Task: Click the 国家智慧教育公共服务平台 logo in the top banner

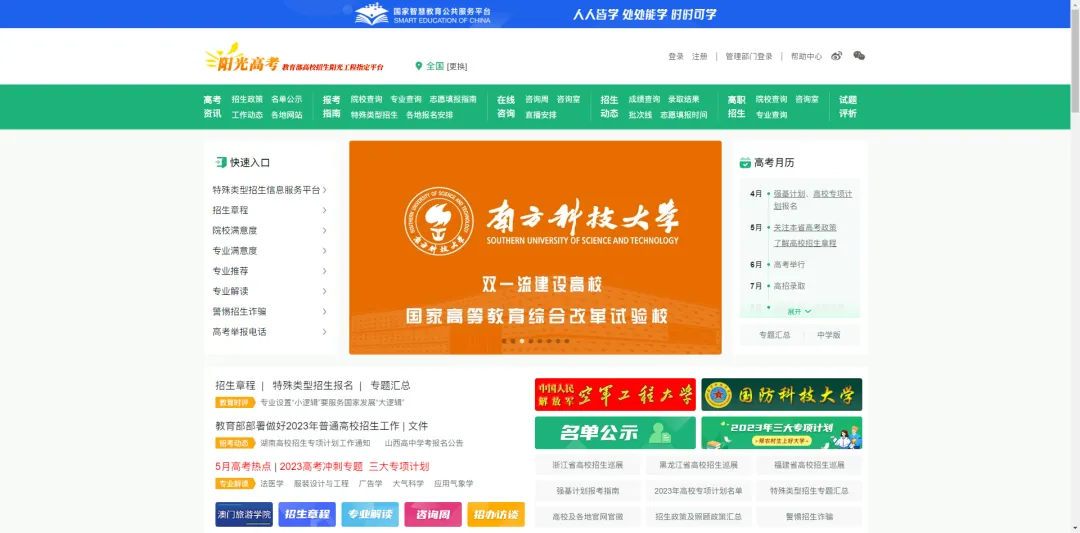Action: (x=422, y=14)
